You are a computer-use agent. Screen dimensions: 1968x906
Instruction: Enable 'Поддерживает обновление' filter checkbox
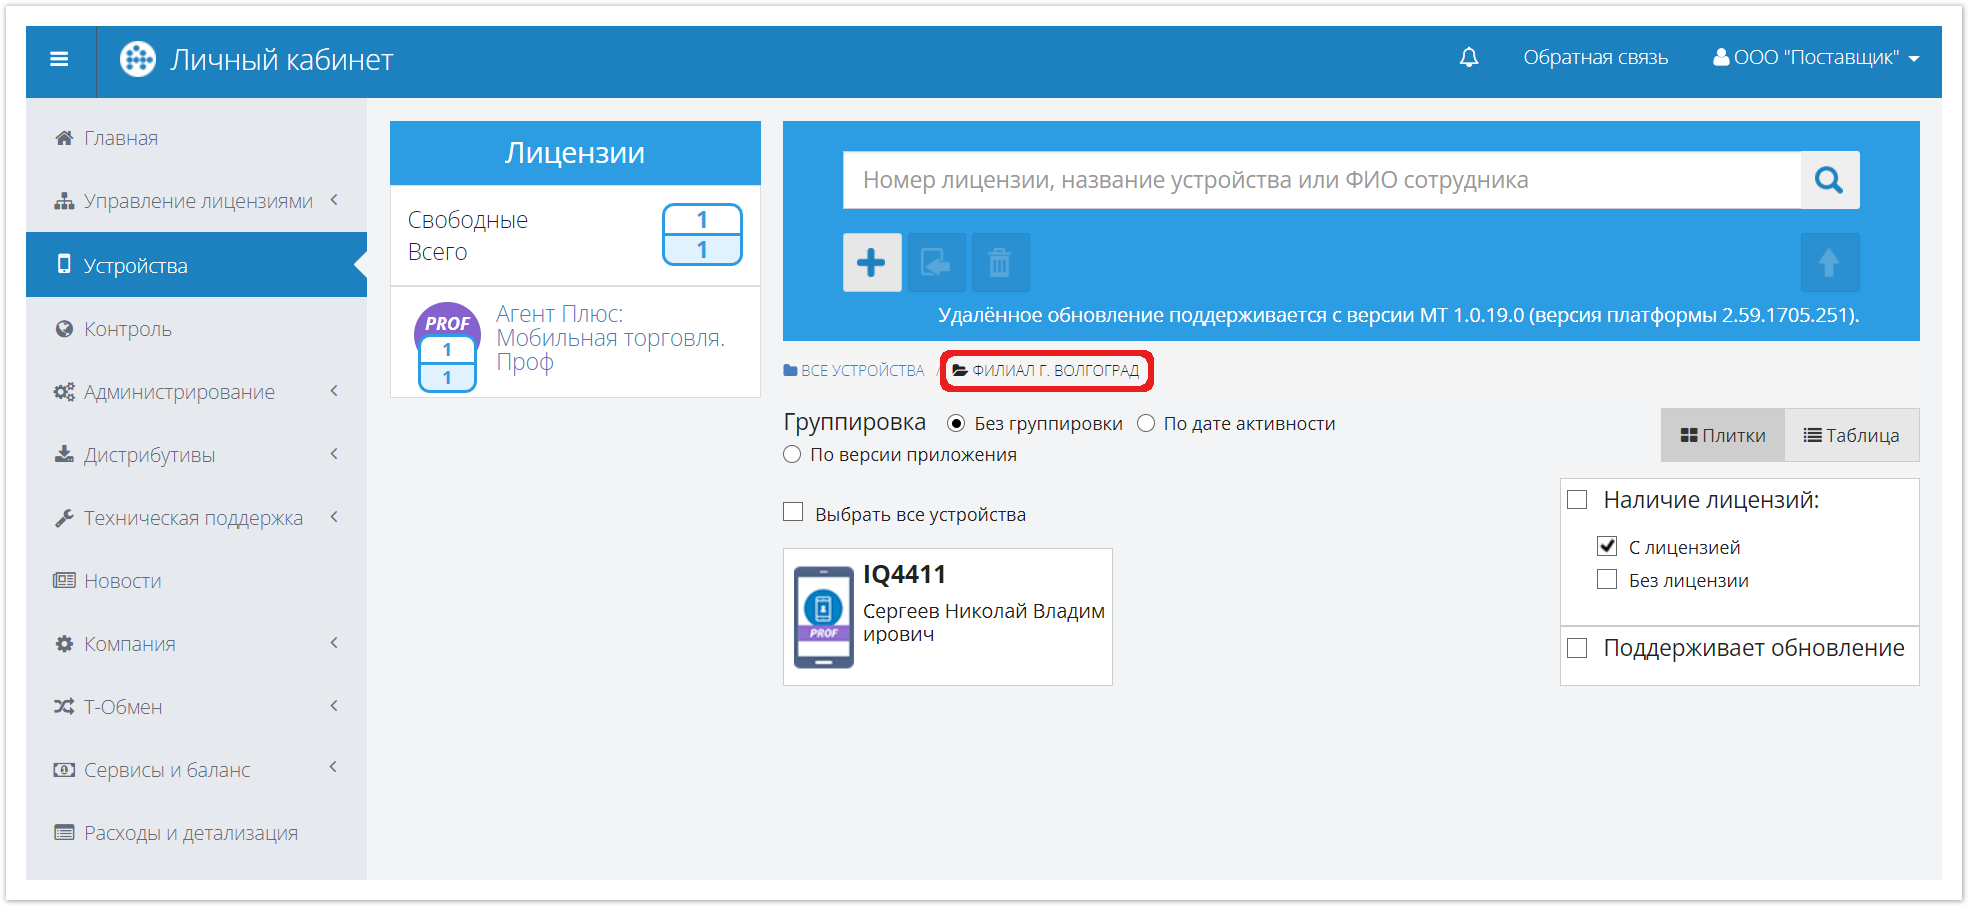[x=1578, y=648]
